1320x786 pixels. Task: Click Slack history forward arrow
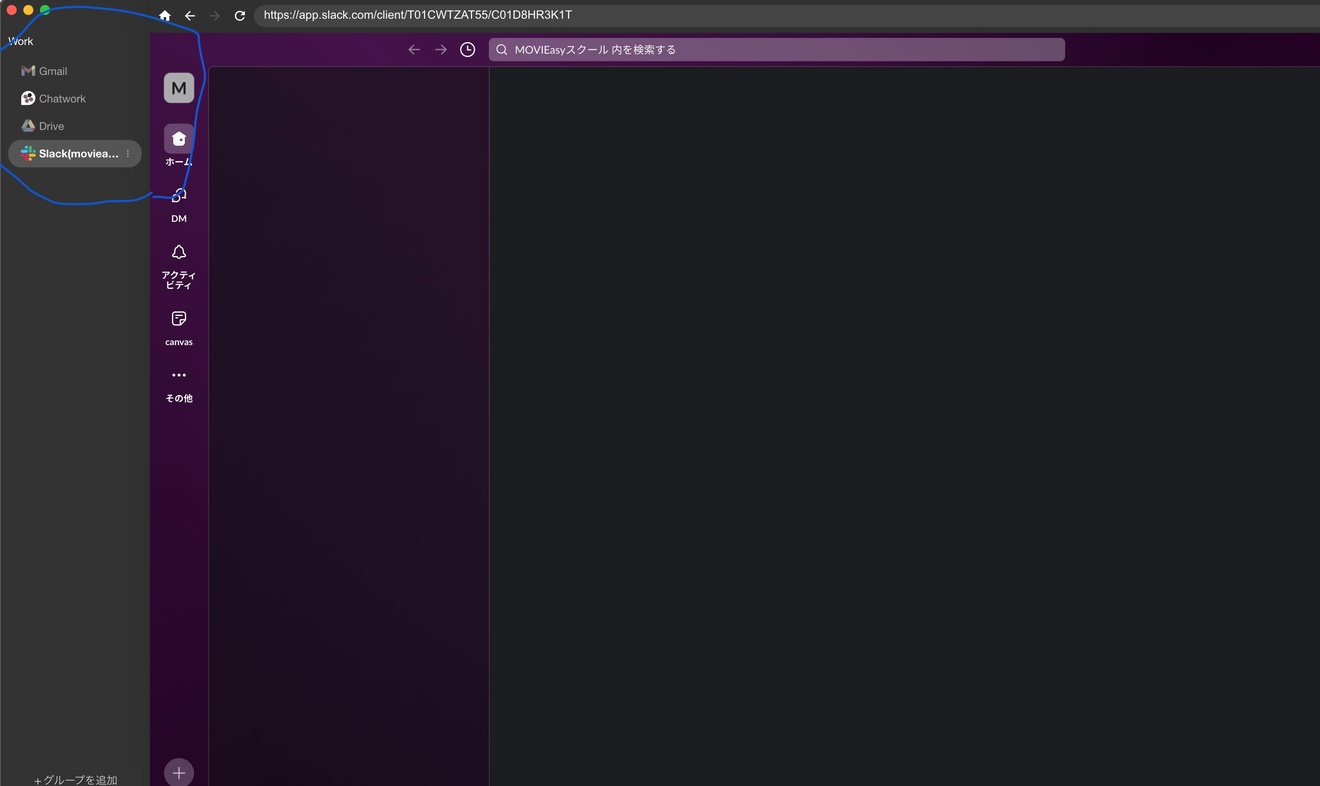click(441, 49)
